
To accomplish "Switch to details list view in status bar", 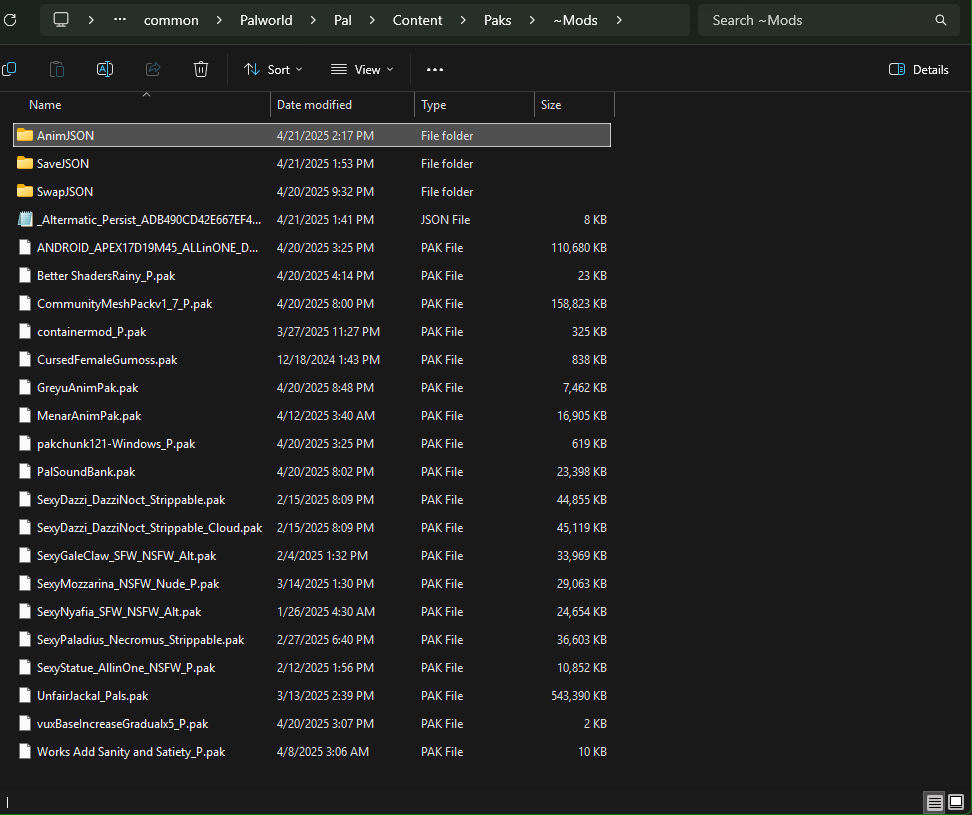I will tap(934, 803).
